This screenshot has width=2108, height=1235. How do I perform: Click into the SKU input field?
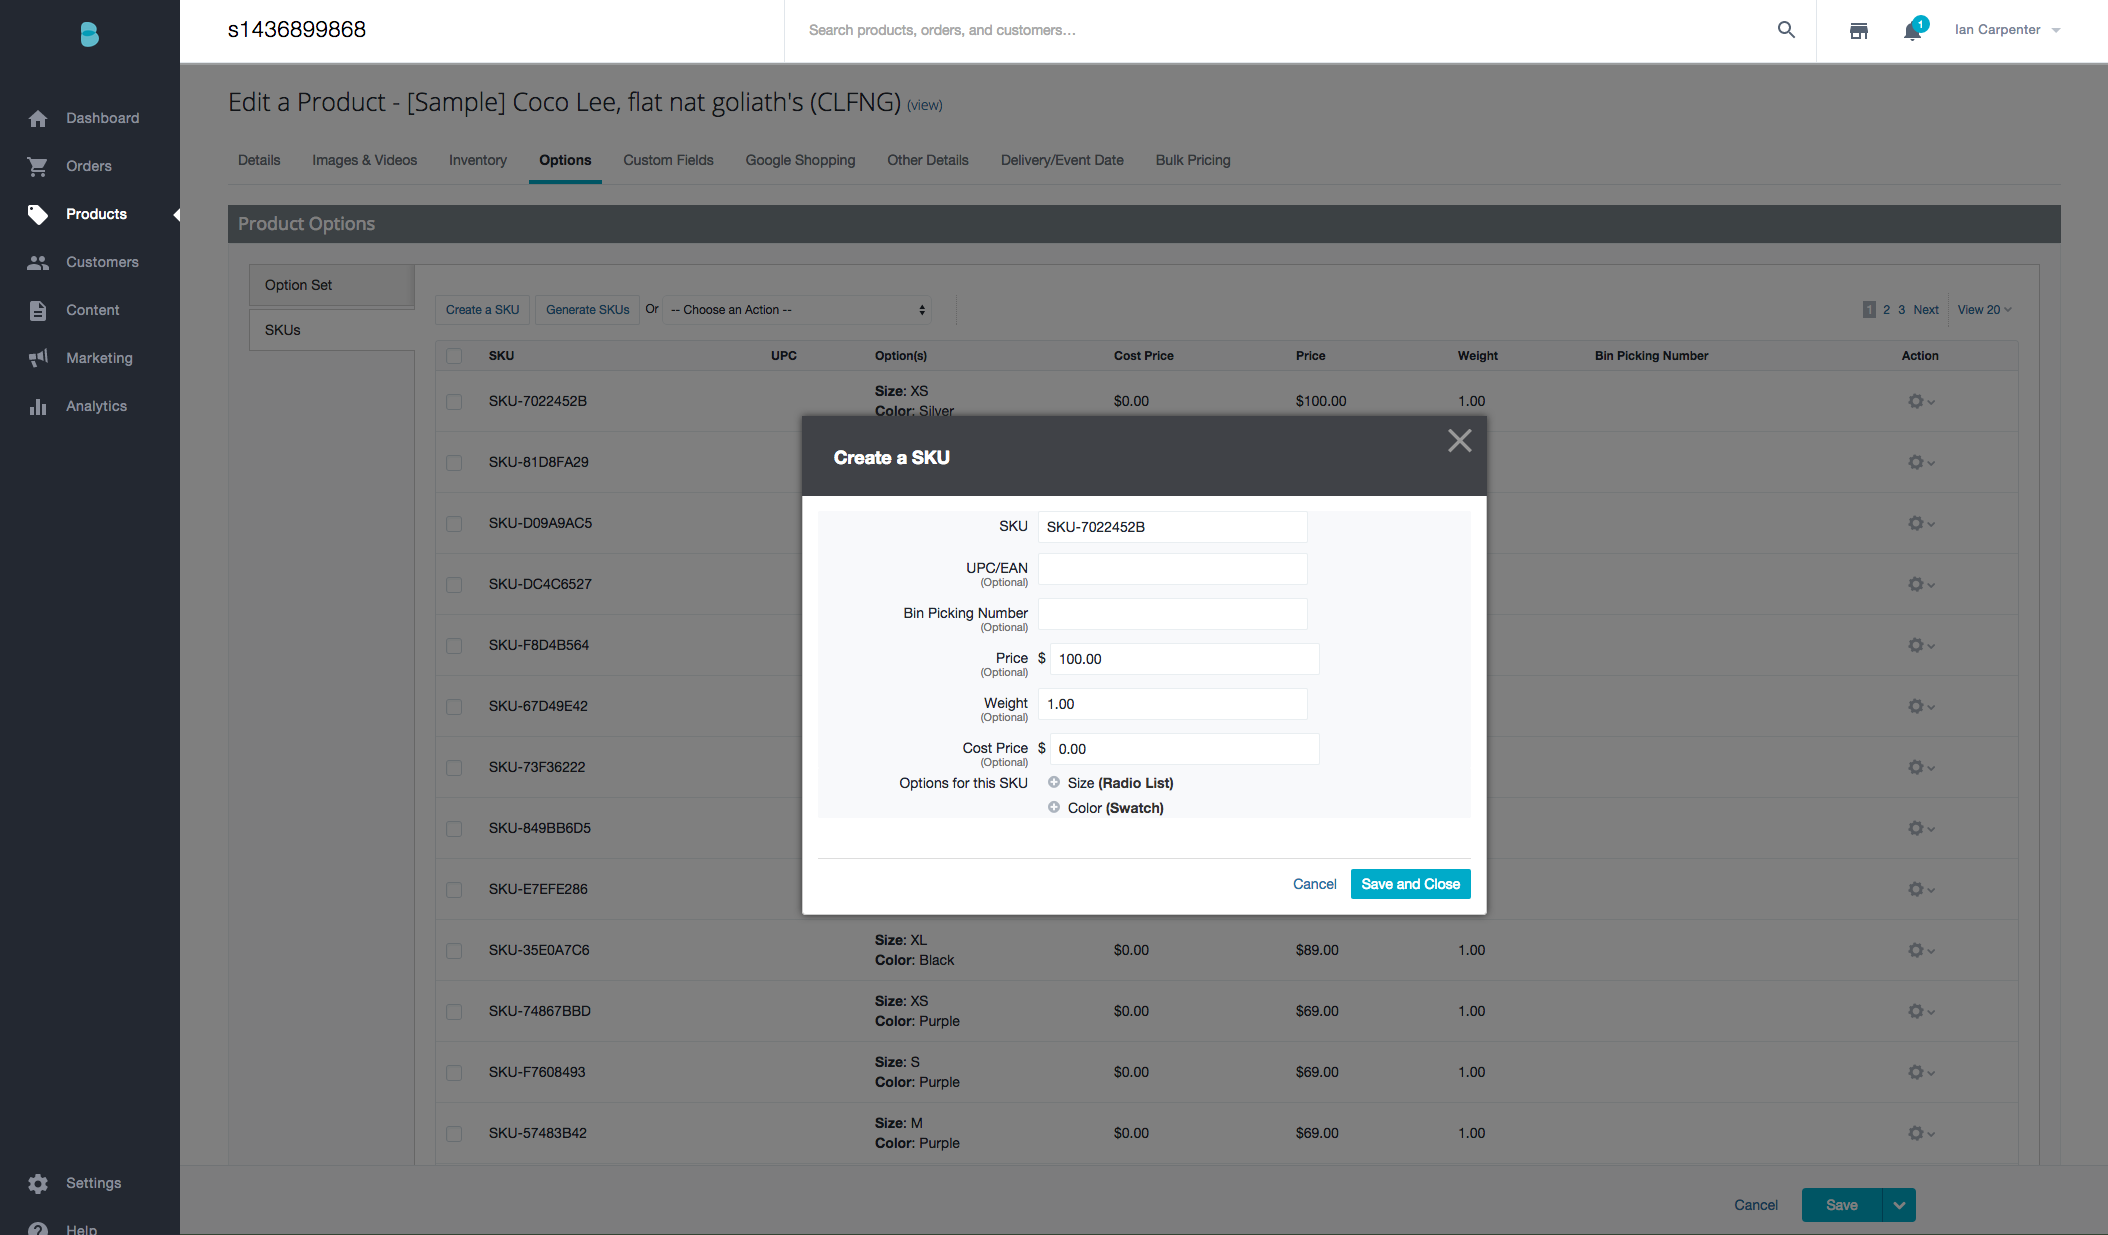[x=1172, y=527]
